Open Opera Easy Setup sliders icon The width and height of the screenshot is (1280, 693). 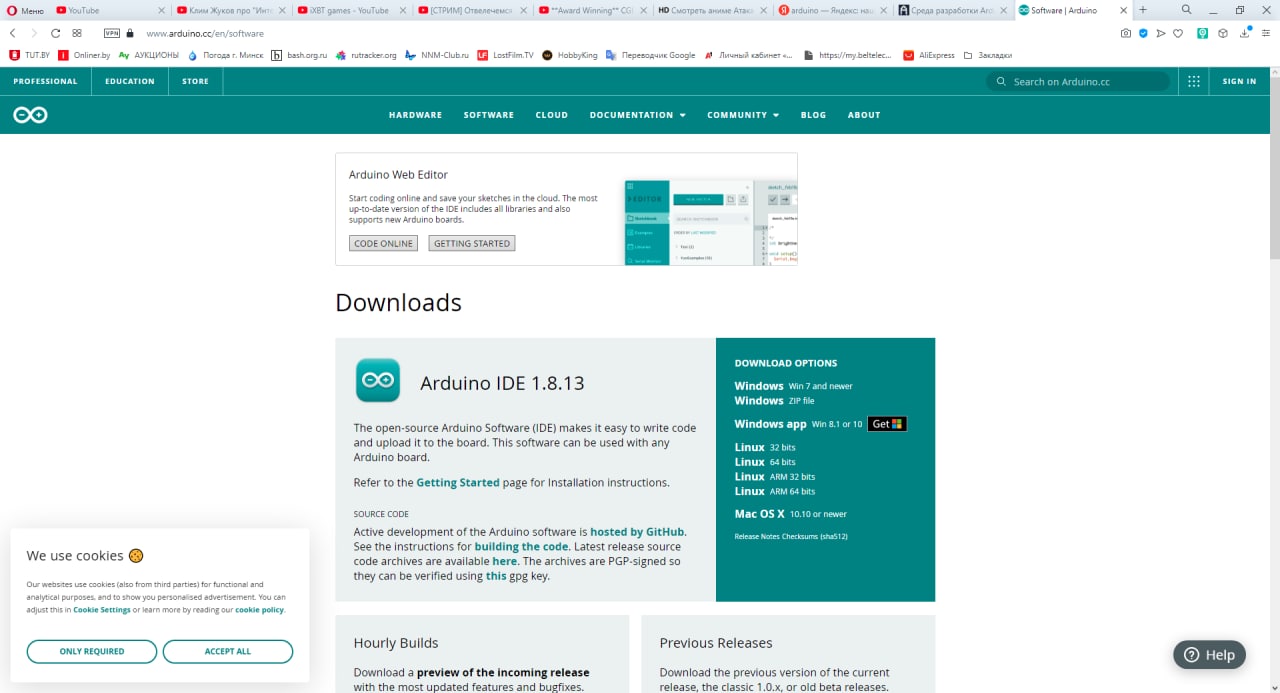click(x=1264, y=33)
